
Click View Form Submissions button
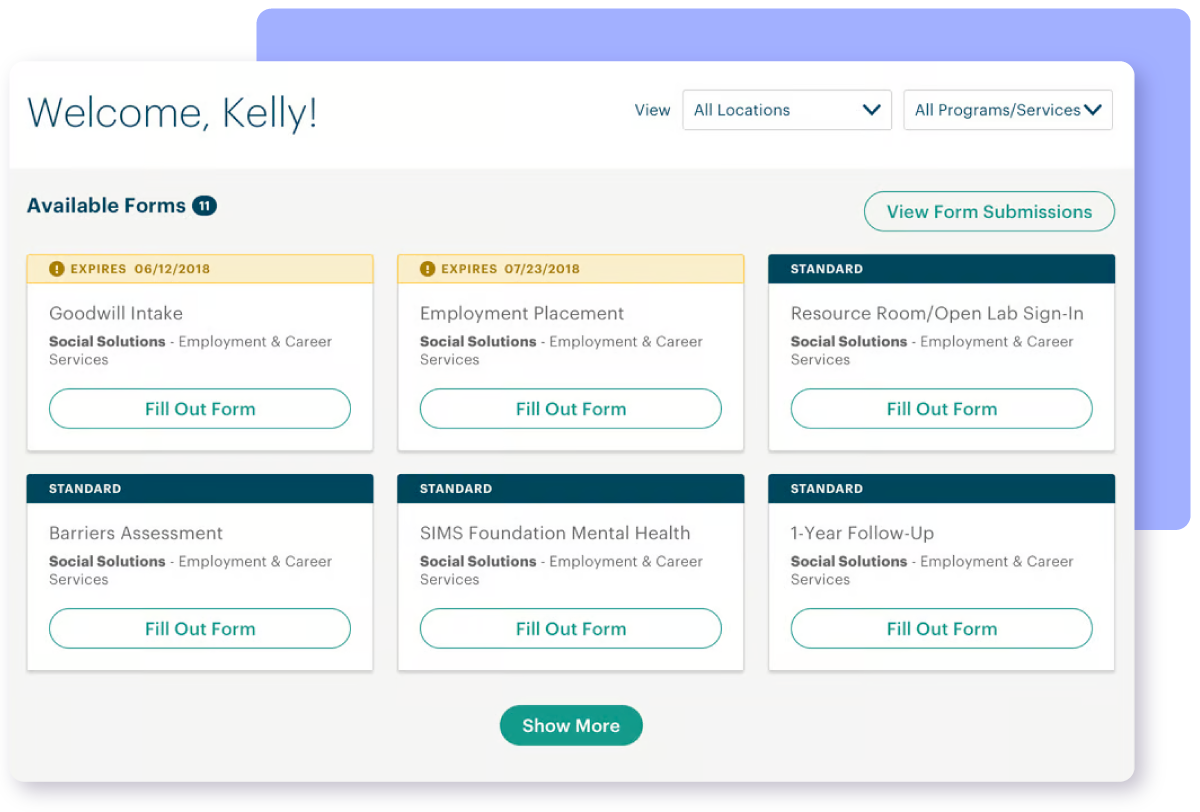point(989,211)
